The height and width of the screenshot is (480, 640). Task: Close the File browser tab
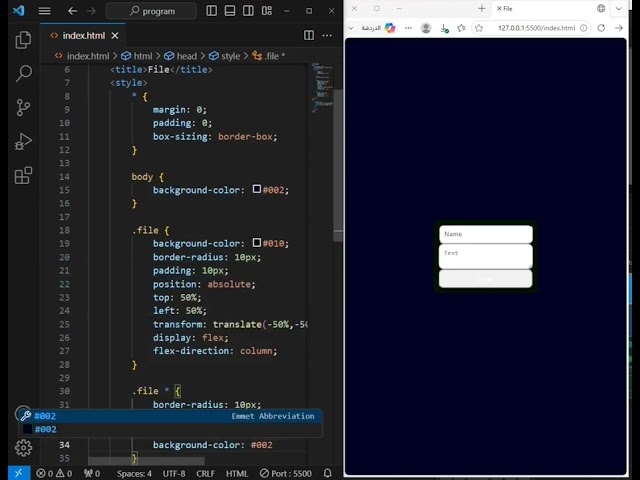coord(499,8)
